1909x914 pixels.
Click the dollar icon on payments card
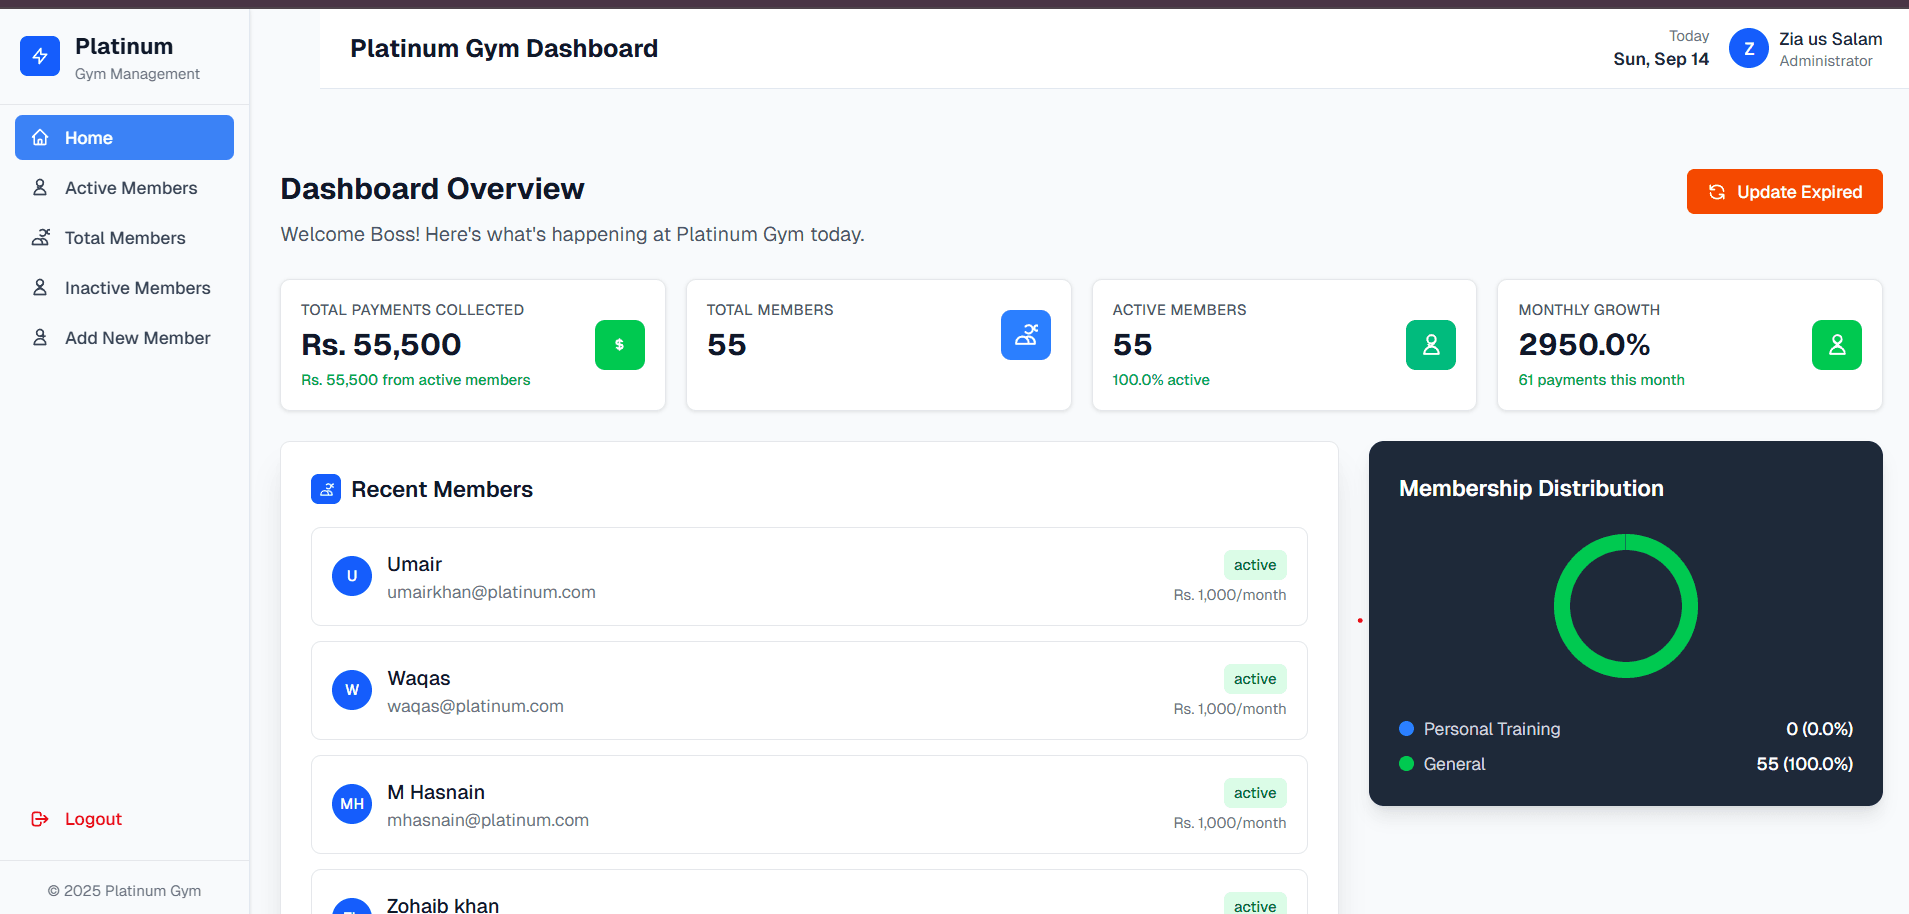click(x=619, y=345)
